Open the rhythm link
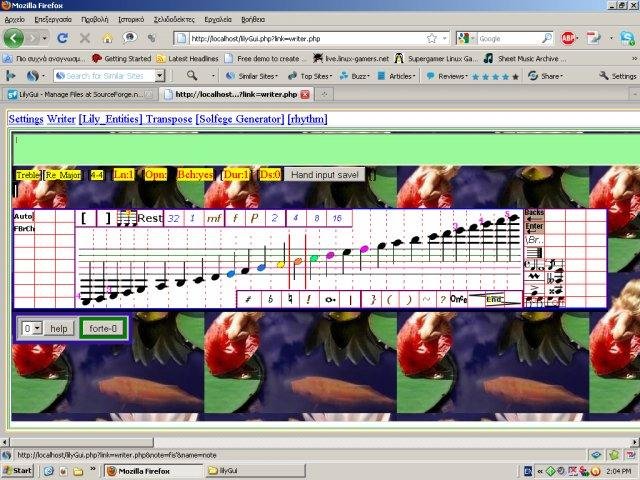This screenshot has width=640, height=480. 307,119
